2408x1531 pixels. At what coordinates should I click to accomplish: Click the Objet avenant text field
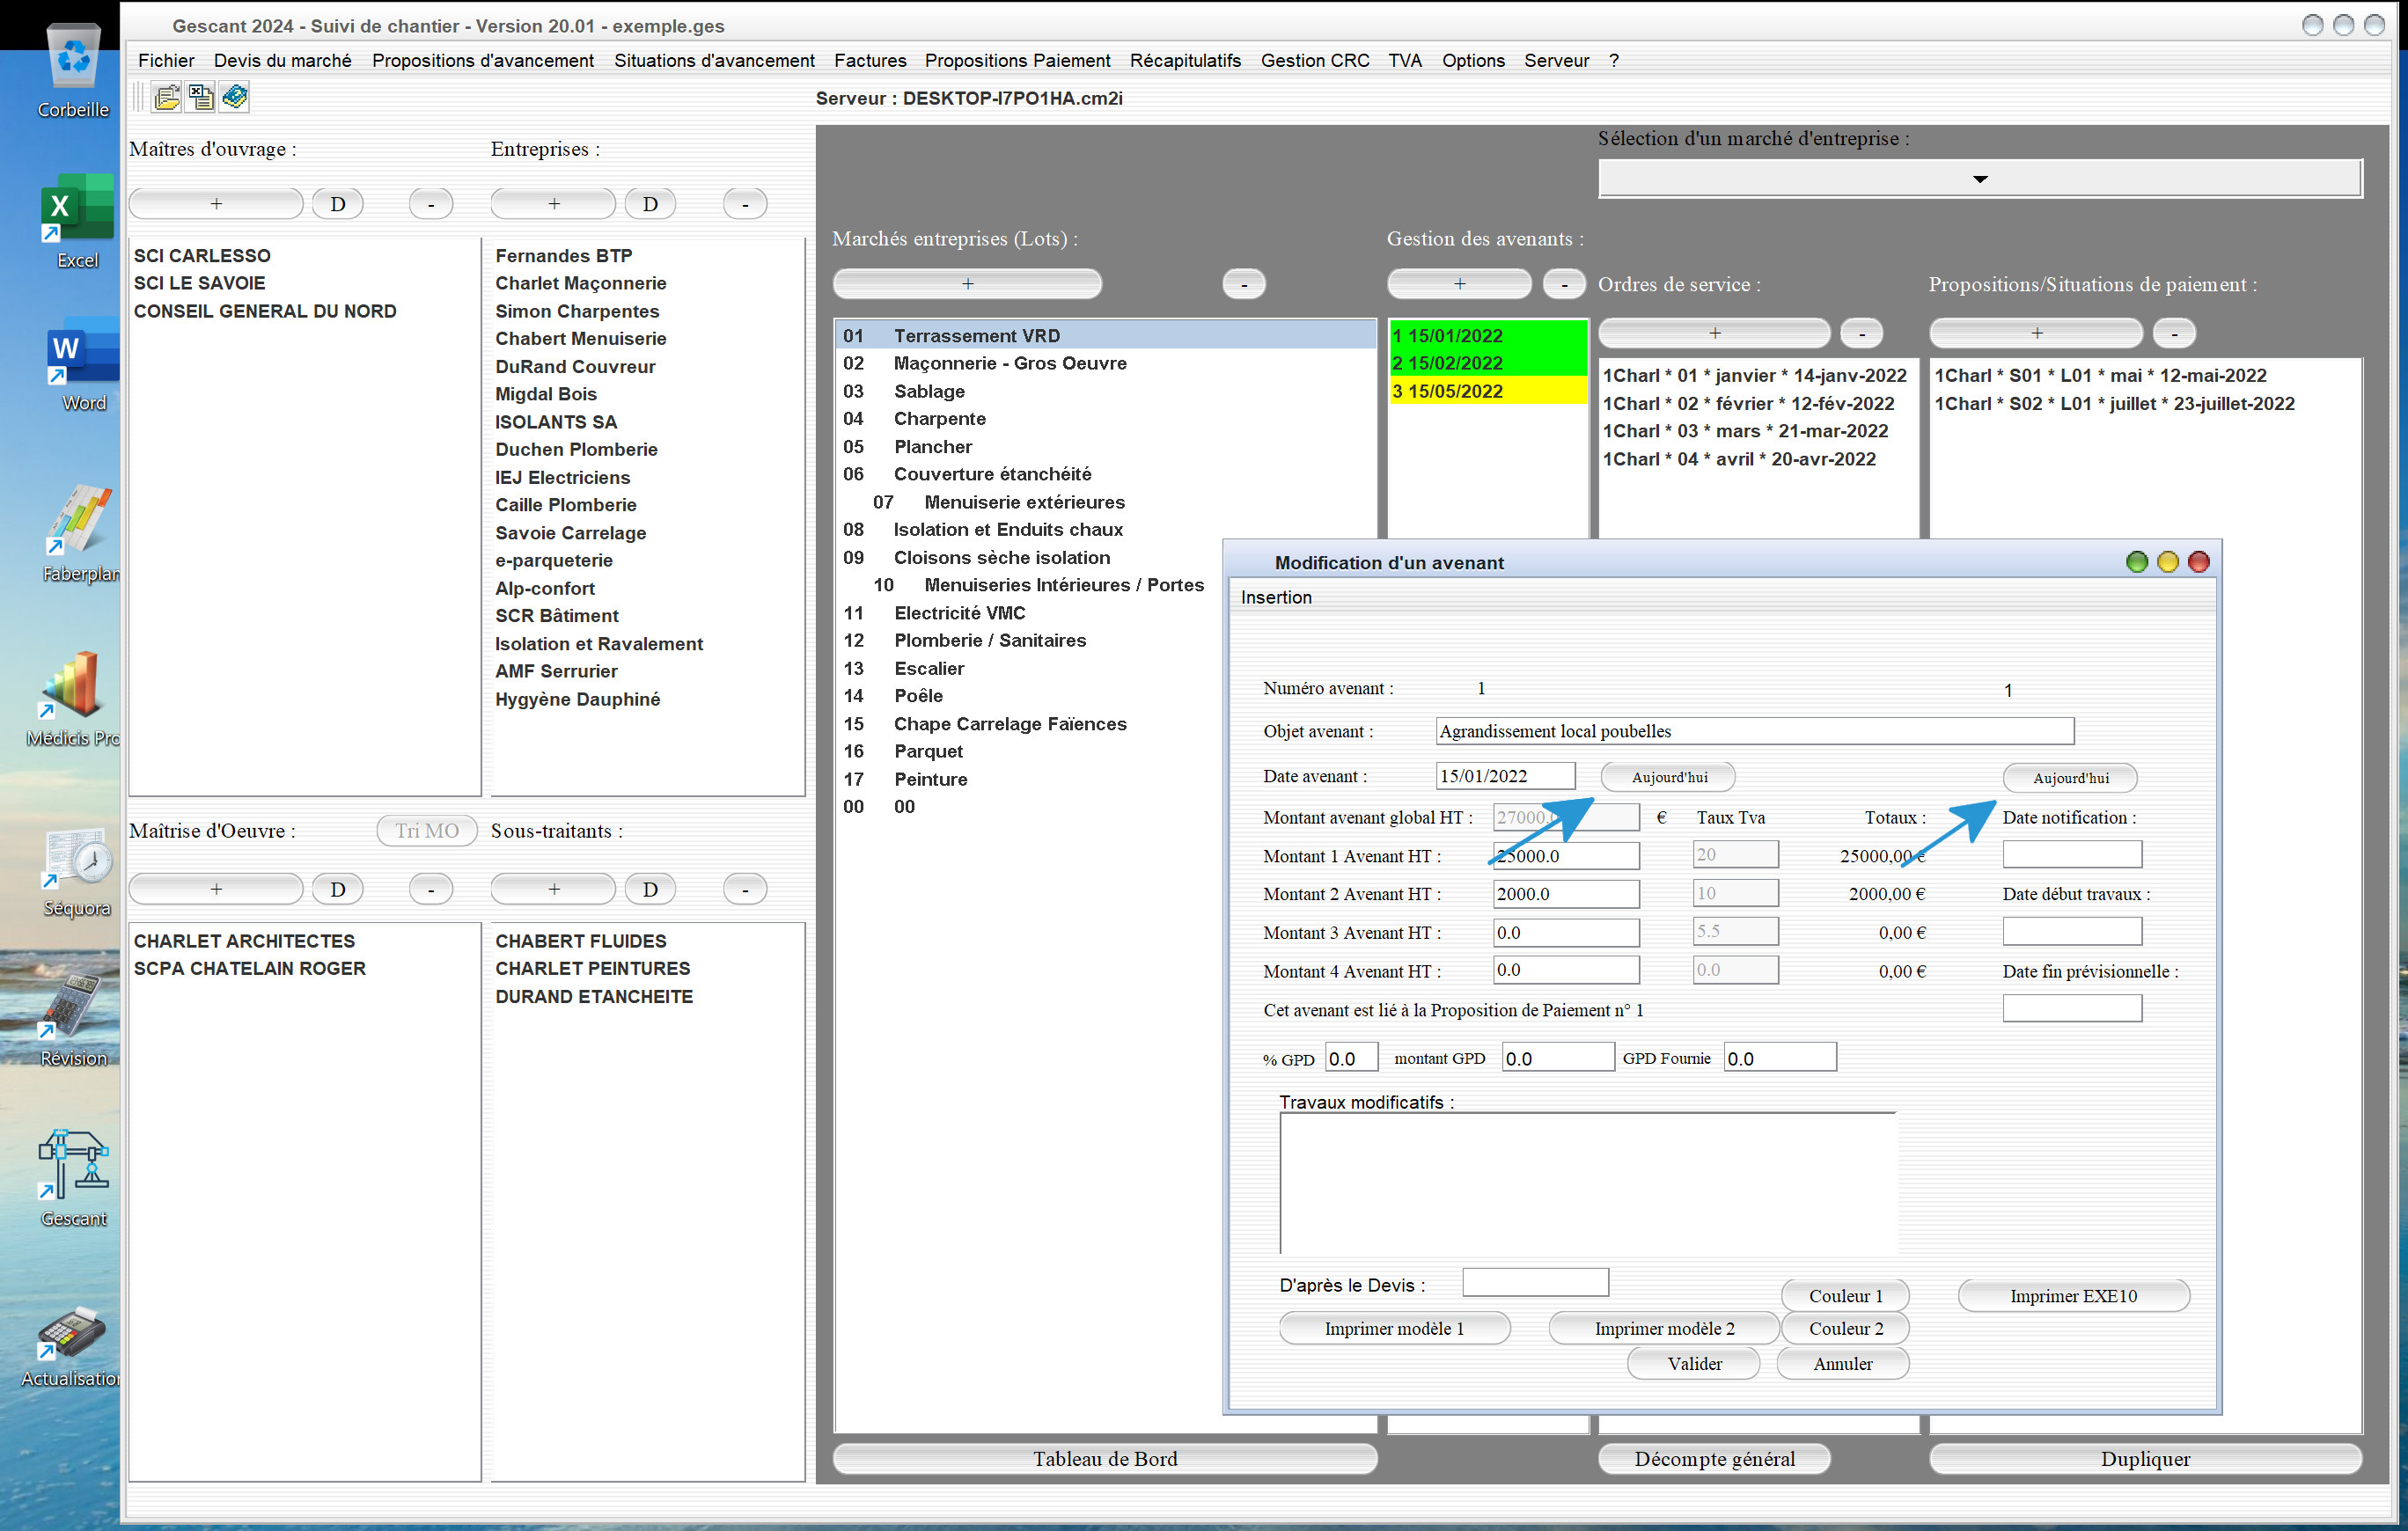click(x=1755, y=731)
